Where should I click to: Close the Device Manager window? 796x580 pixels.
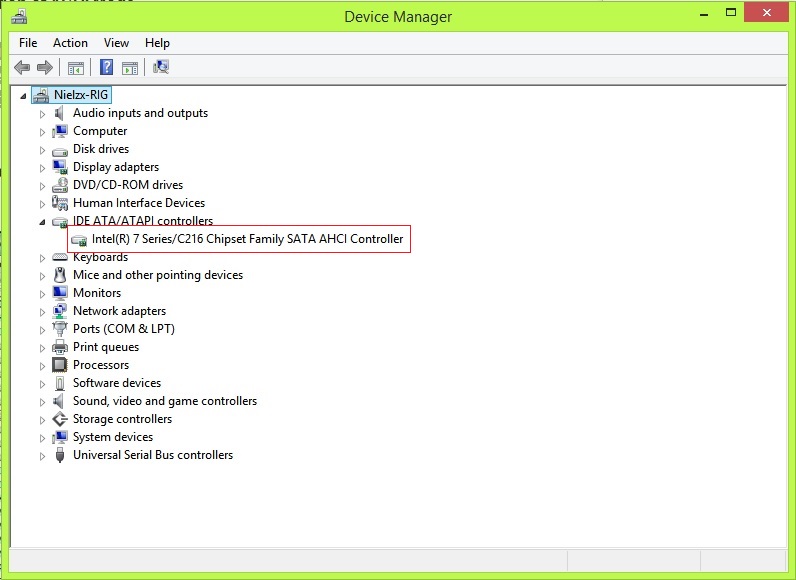pos(767,13)
